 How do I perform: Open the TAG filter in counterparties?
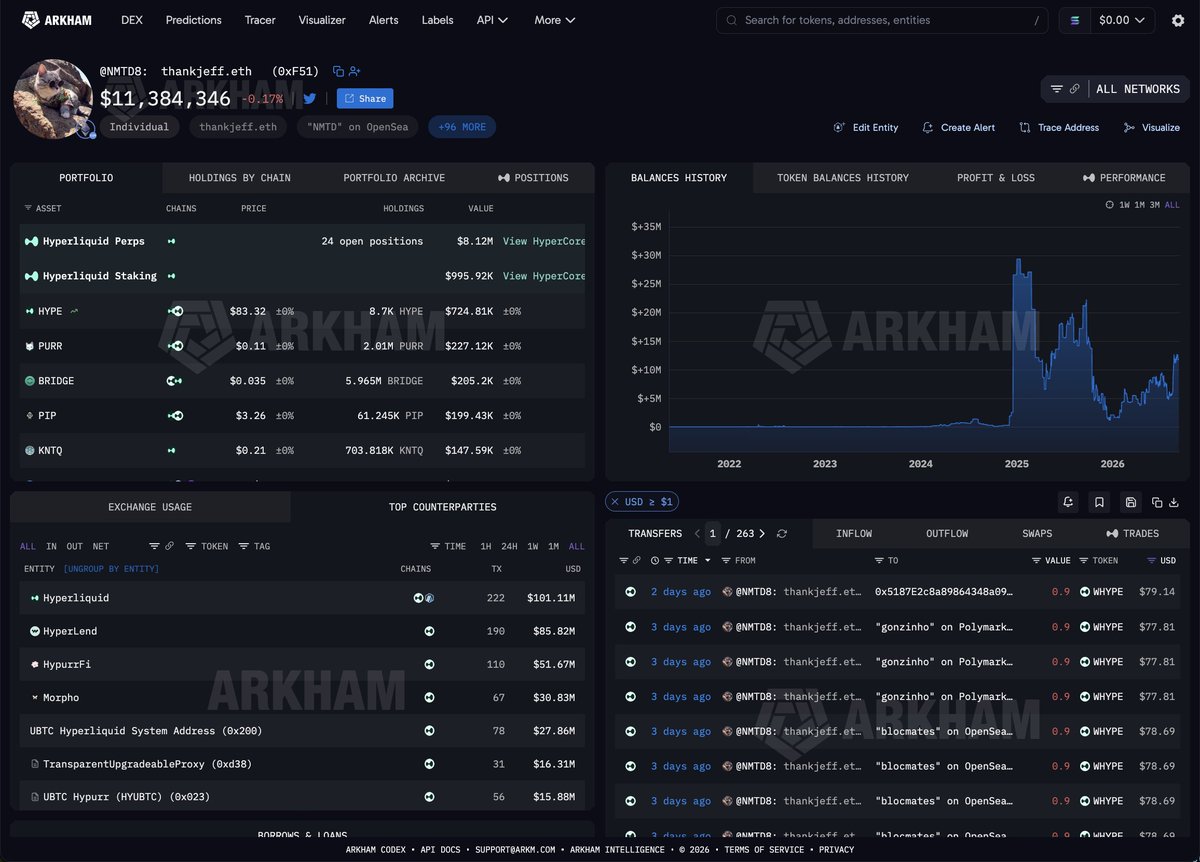click(254, 546)
